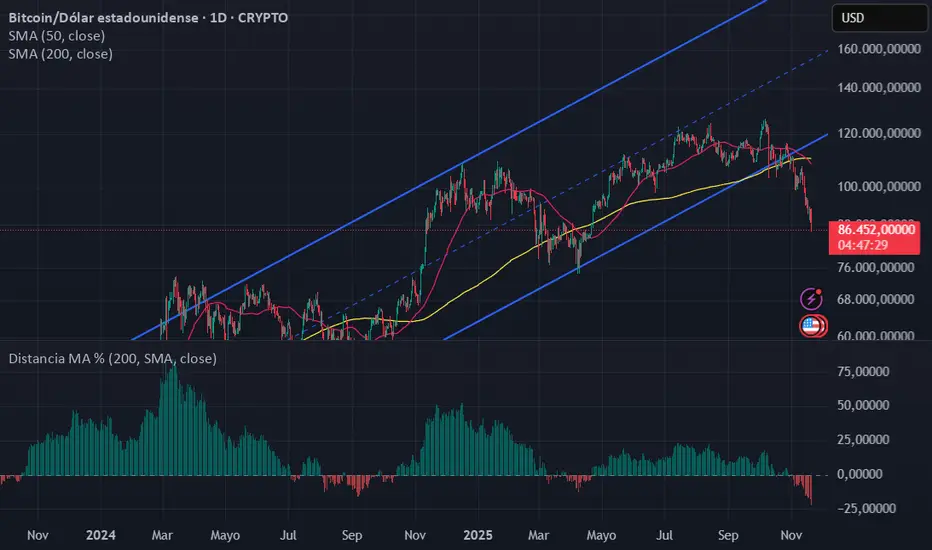The height and width of the screenshot is (550, 932).
Task: Click the 76.000,00000 price axis label
Action: point(875,268)
